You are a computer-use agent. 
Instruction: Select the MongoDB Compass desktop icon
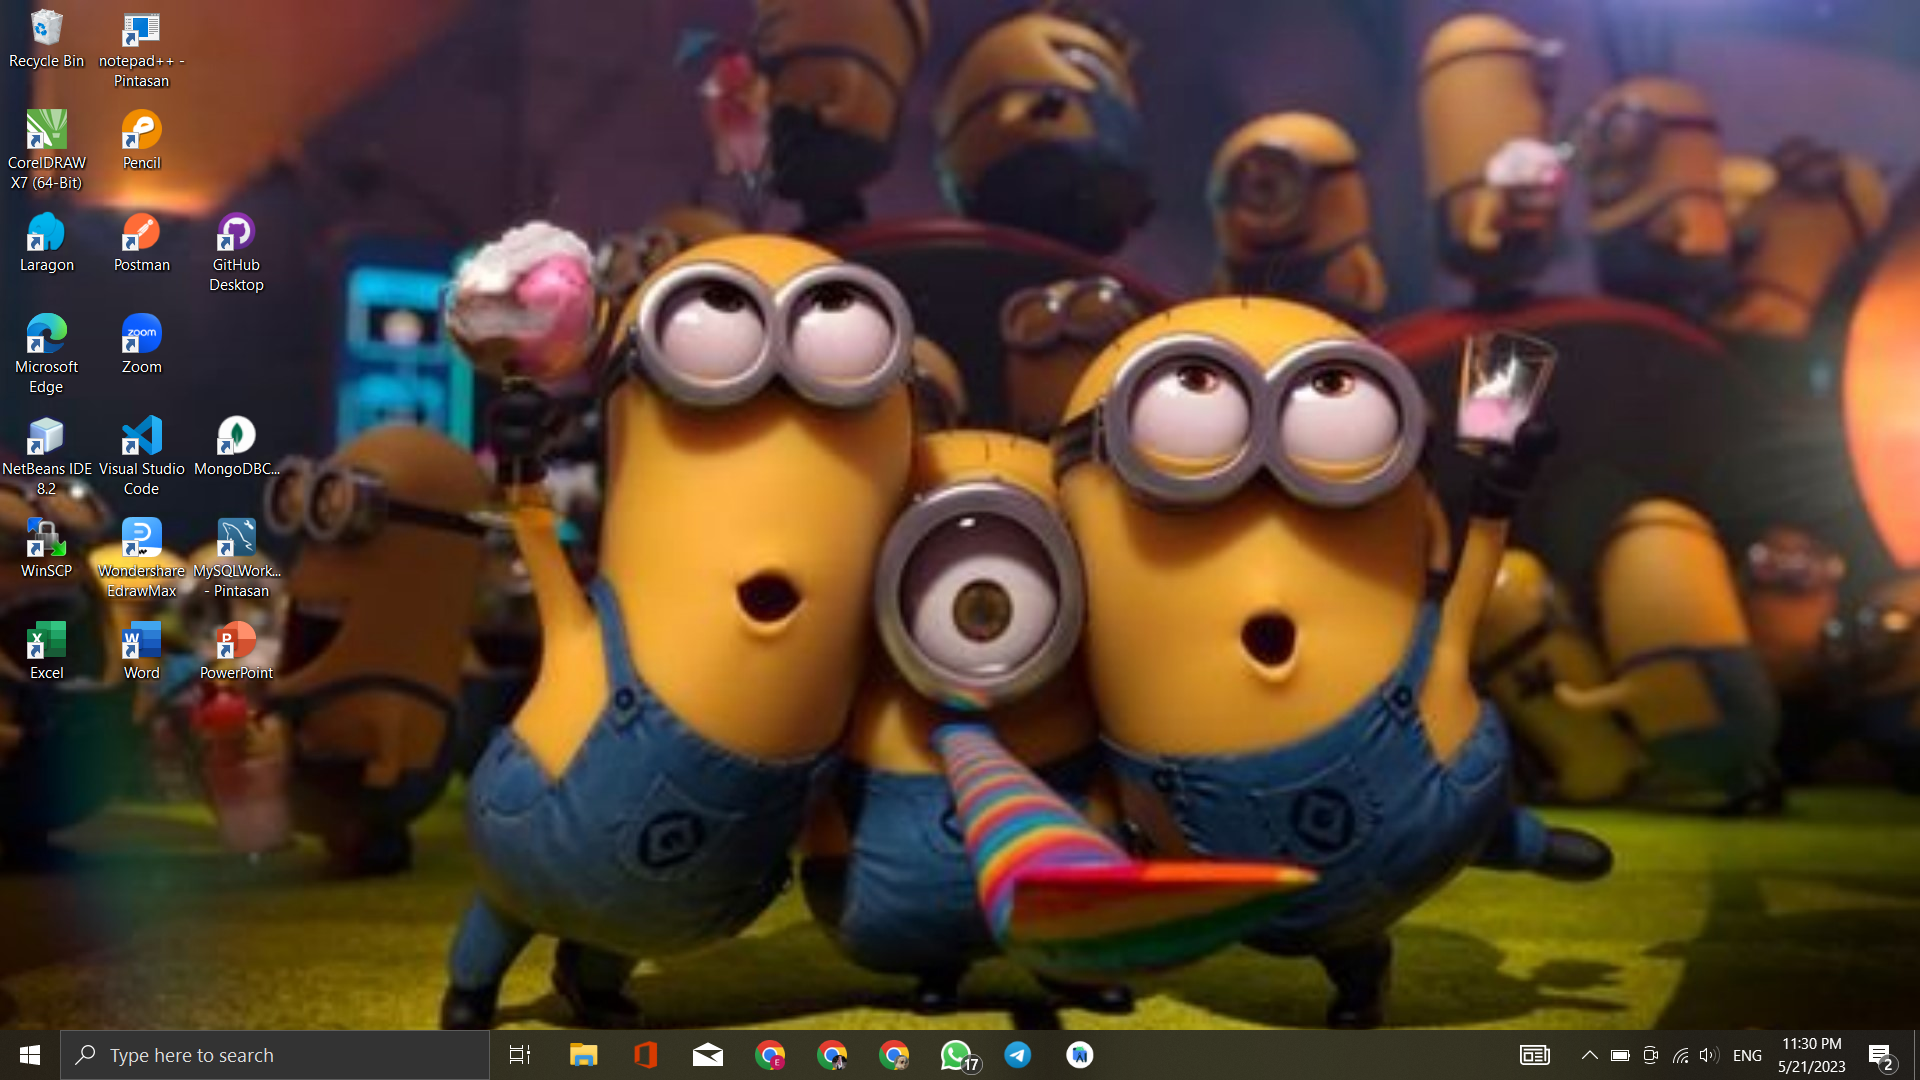pyautogui.click(x=236, y=446)
